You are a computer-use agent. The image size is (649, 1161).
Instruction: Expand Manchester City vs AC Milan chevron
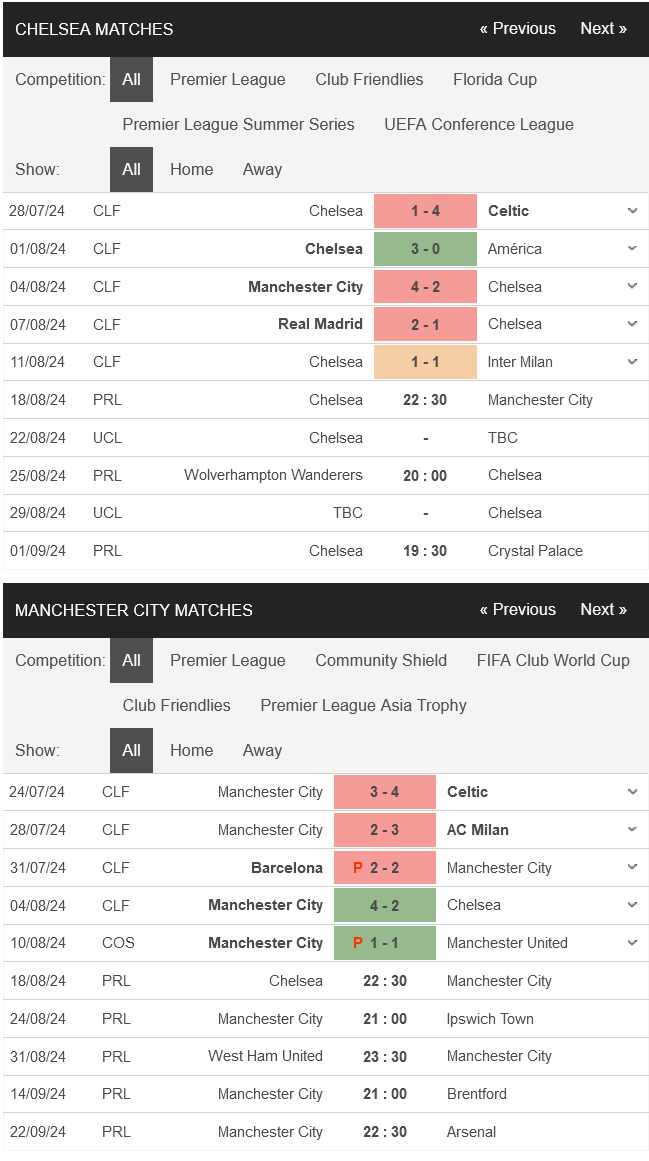[x=632, y=829]
